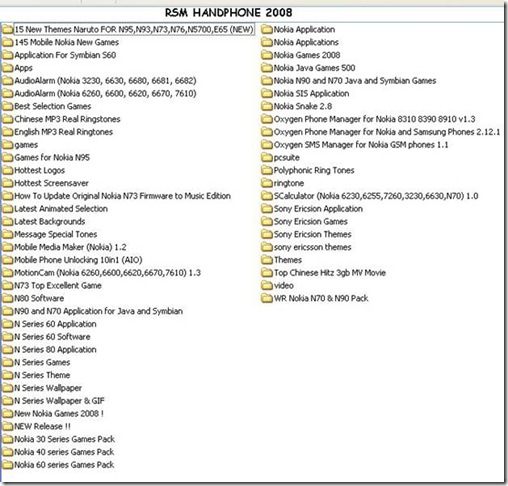508x486 pixels.
Task: Select Mobile Phone Unlocking 10in1 (AIO) label
Action: [78, 260]
